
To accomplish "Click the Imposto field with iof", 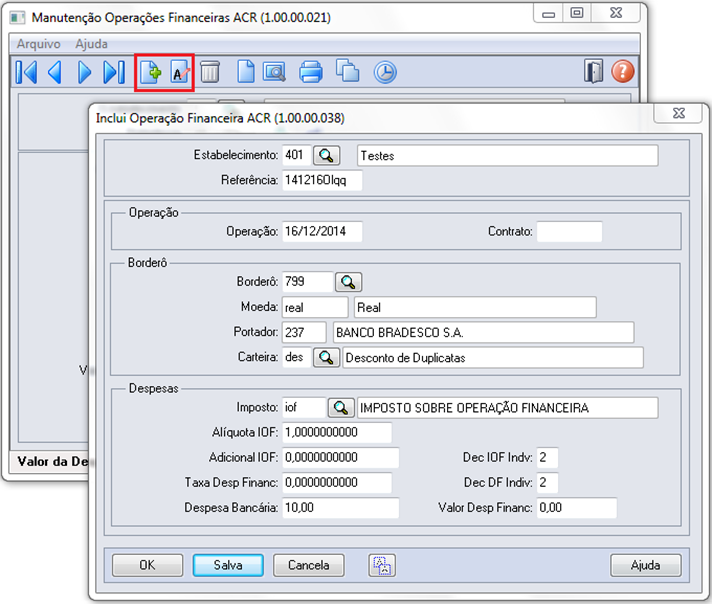I will pos(304,407).
